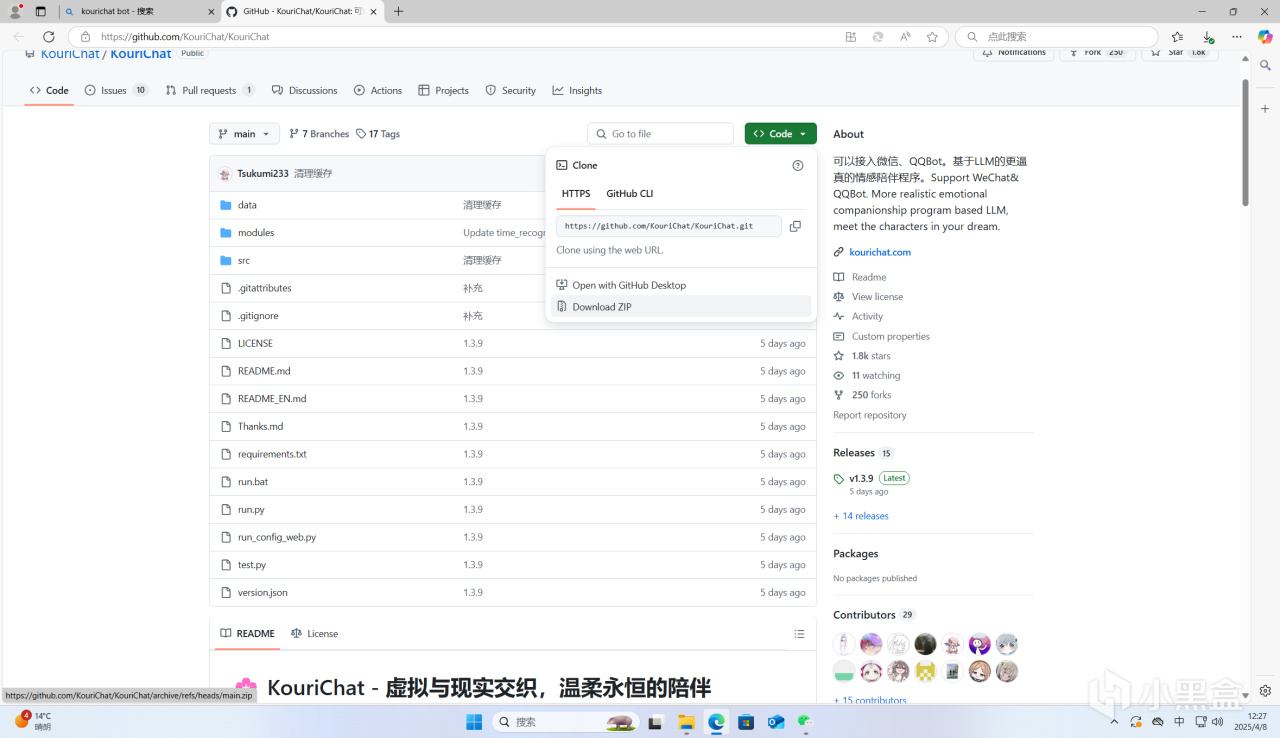
Task: Open the browser Downloads icon
Action: tap(1208, 37)
